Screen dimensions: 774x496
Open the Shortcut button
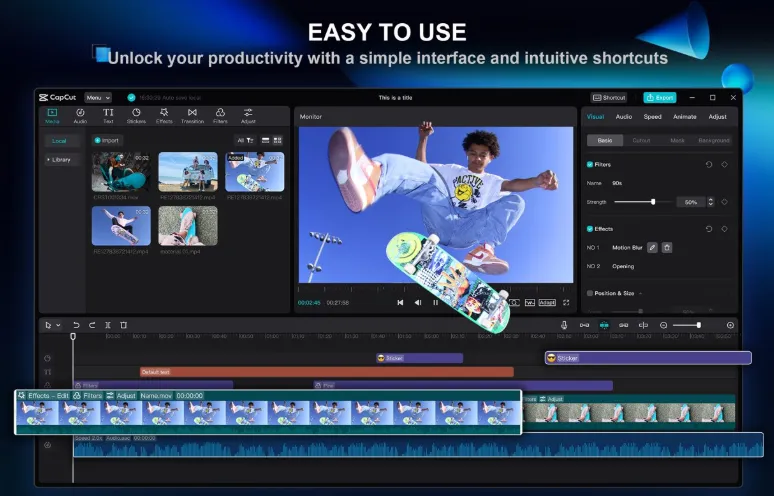[609, 98]
